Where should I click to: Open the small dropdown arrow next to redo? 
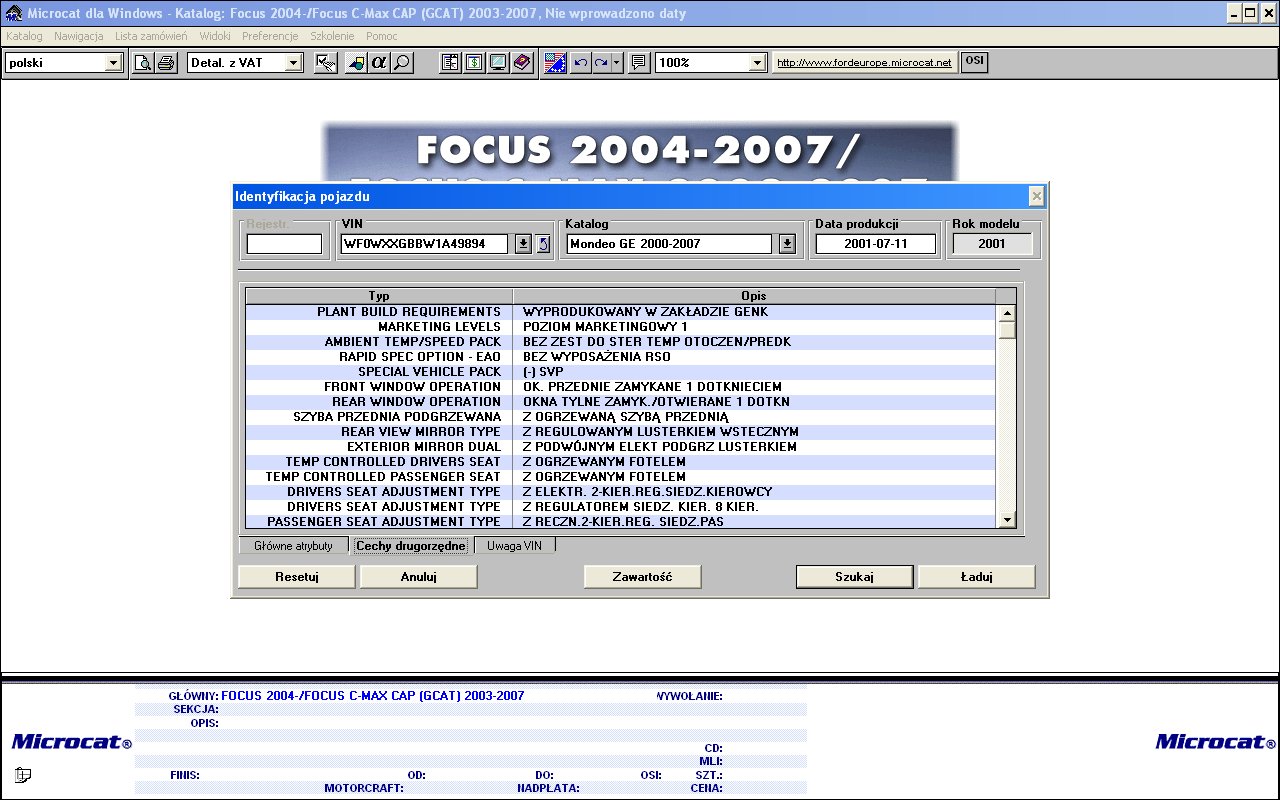click(x=617, y=63)
